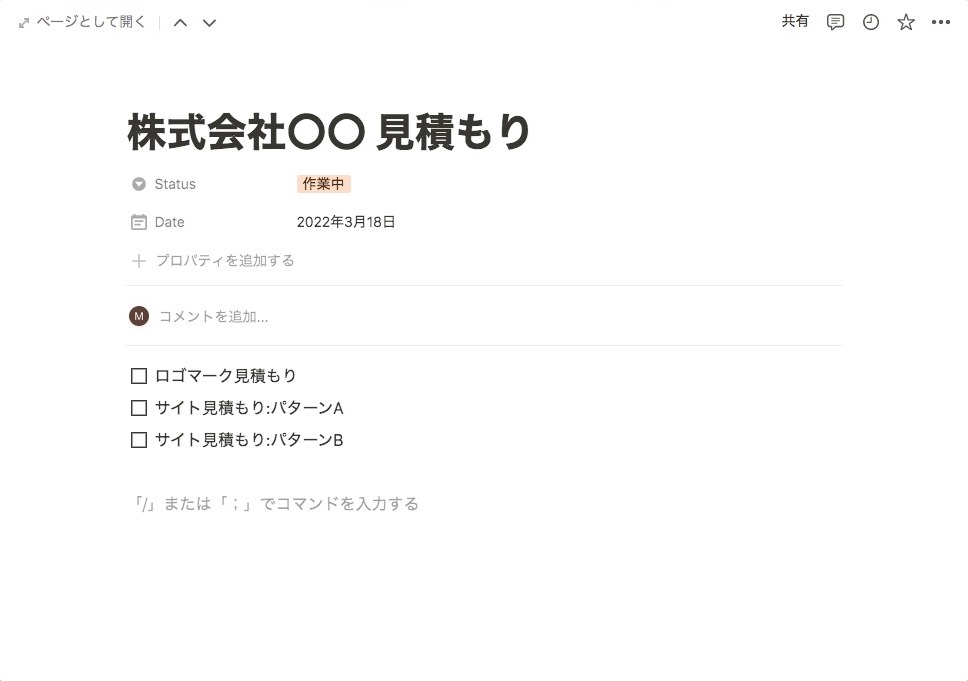Click the text ロゴマーク見積もり
968x681 pixels.
pos(225,375)
